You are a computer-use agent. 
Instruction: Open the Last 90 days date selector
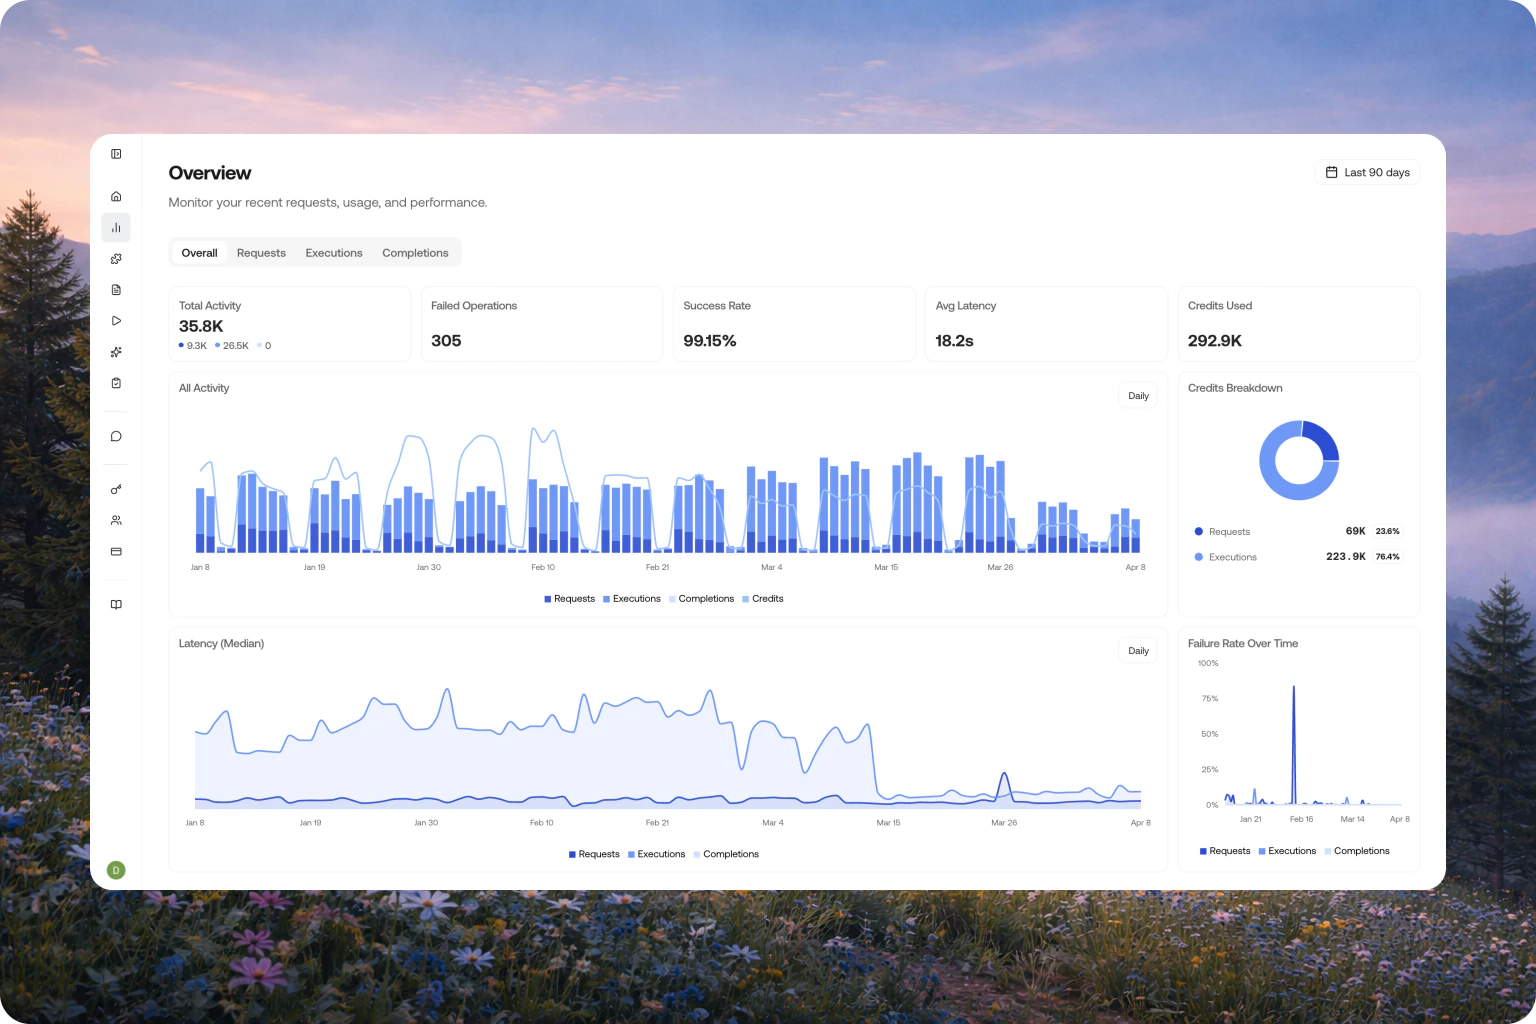tap(1366, 172)
